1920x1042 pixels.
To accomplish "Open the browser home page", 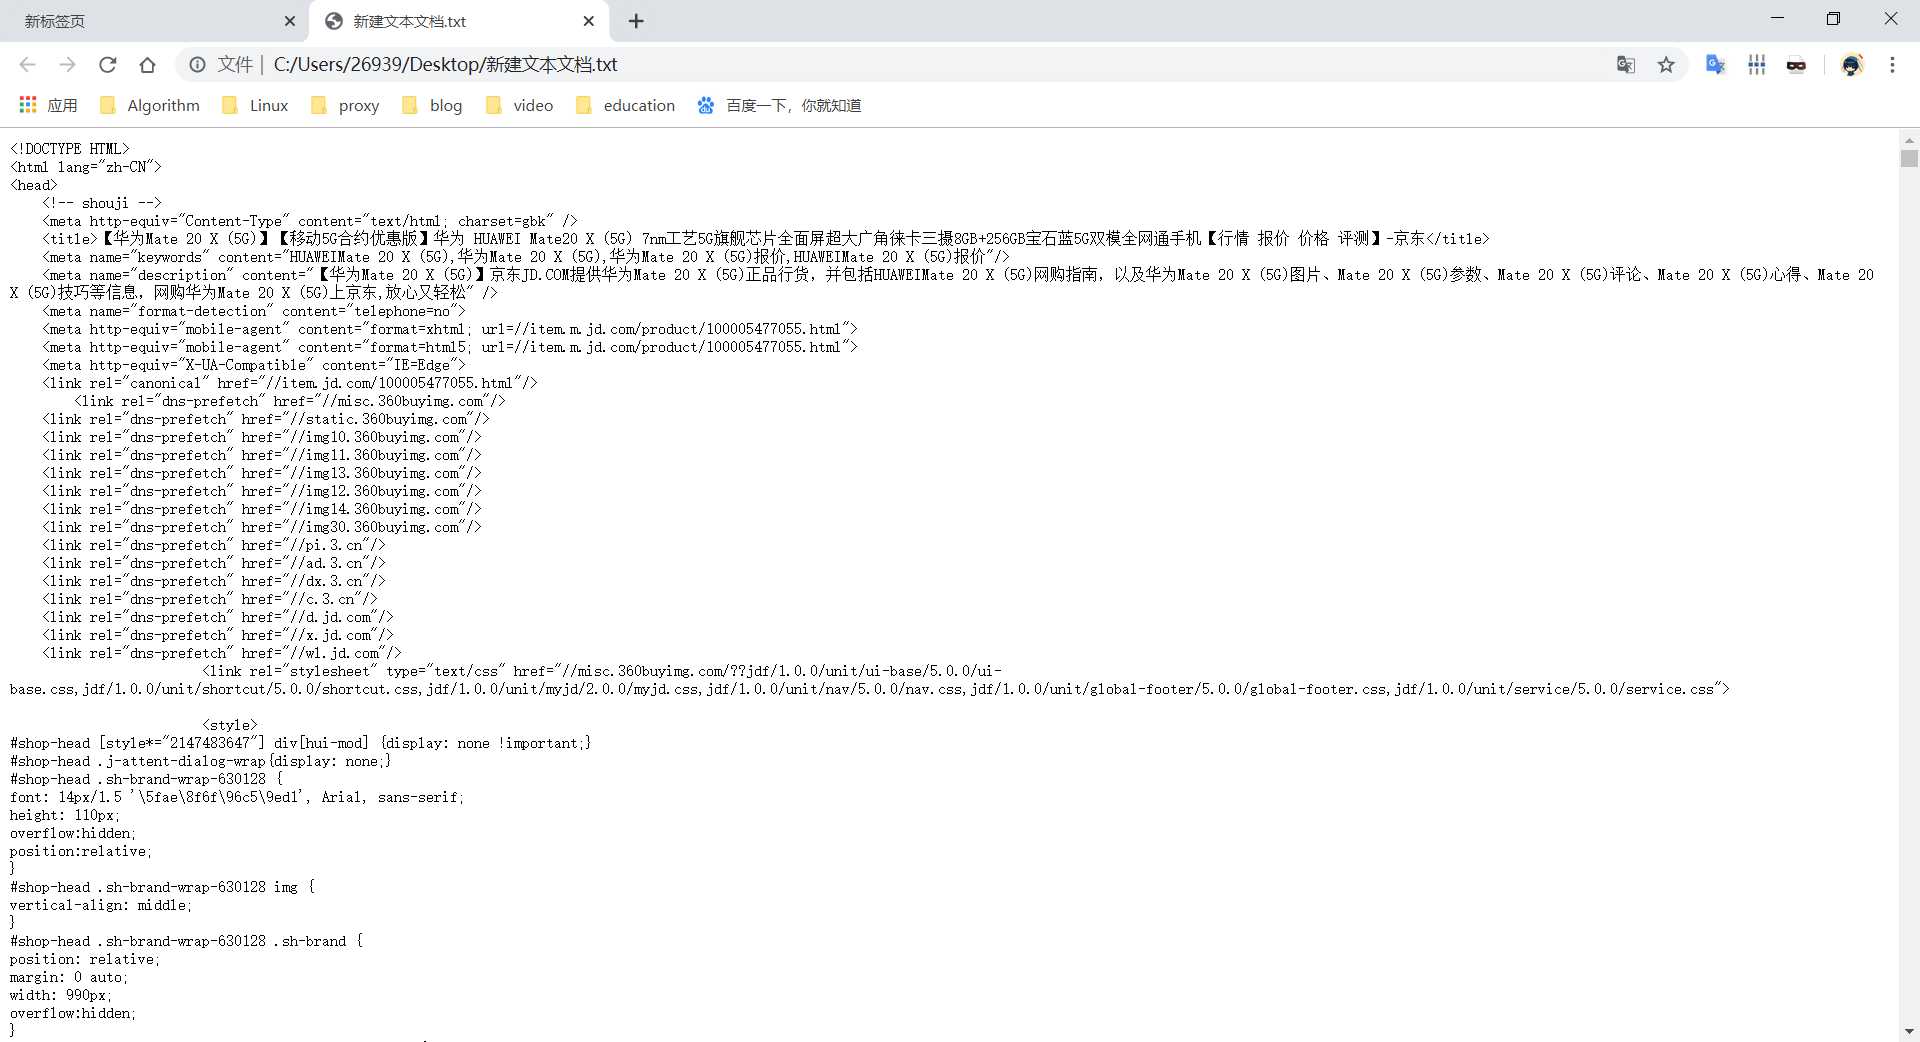I will (147, 65).
